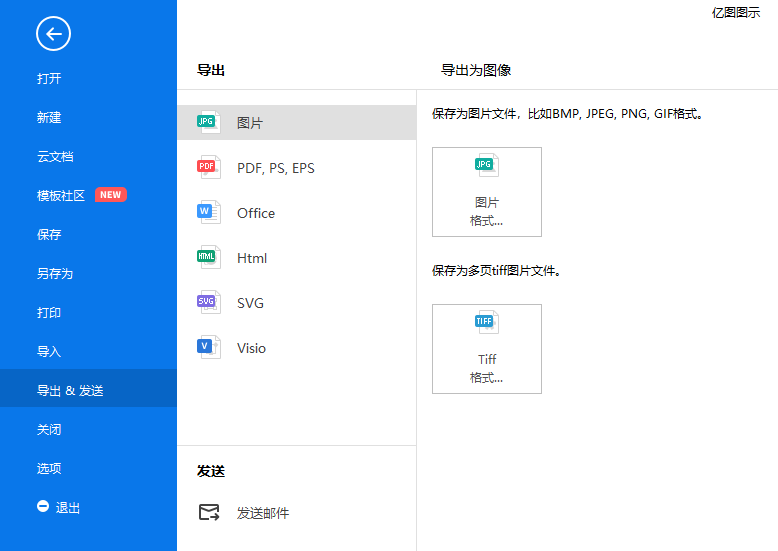Click the 亿图图示 title text

pos(736,12)
